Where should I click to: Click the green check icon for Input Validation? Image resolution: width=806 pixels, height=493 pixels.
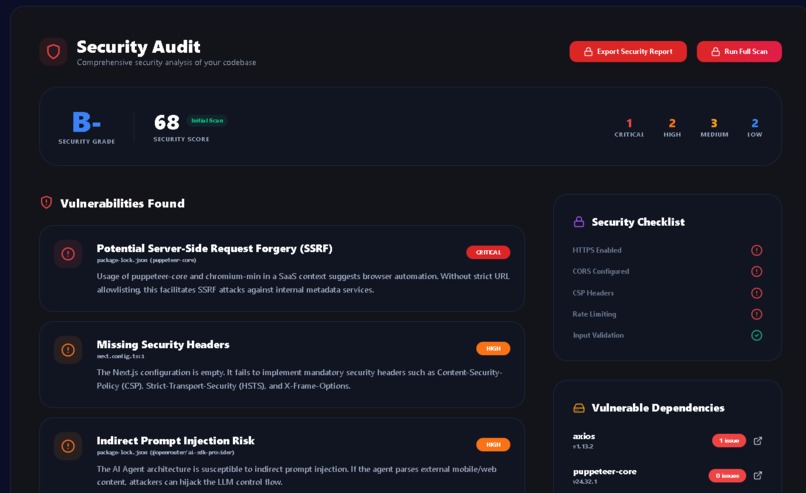coord(756,335)
